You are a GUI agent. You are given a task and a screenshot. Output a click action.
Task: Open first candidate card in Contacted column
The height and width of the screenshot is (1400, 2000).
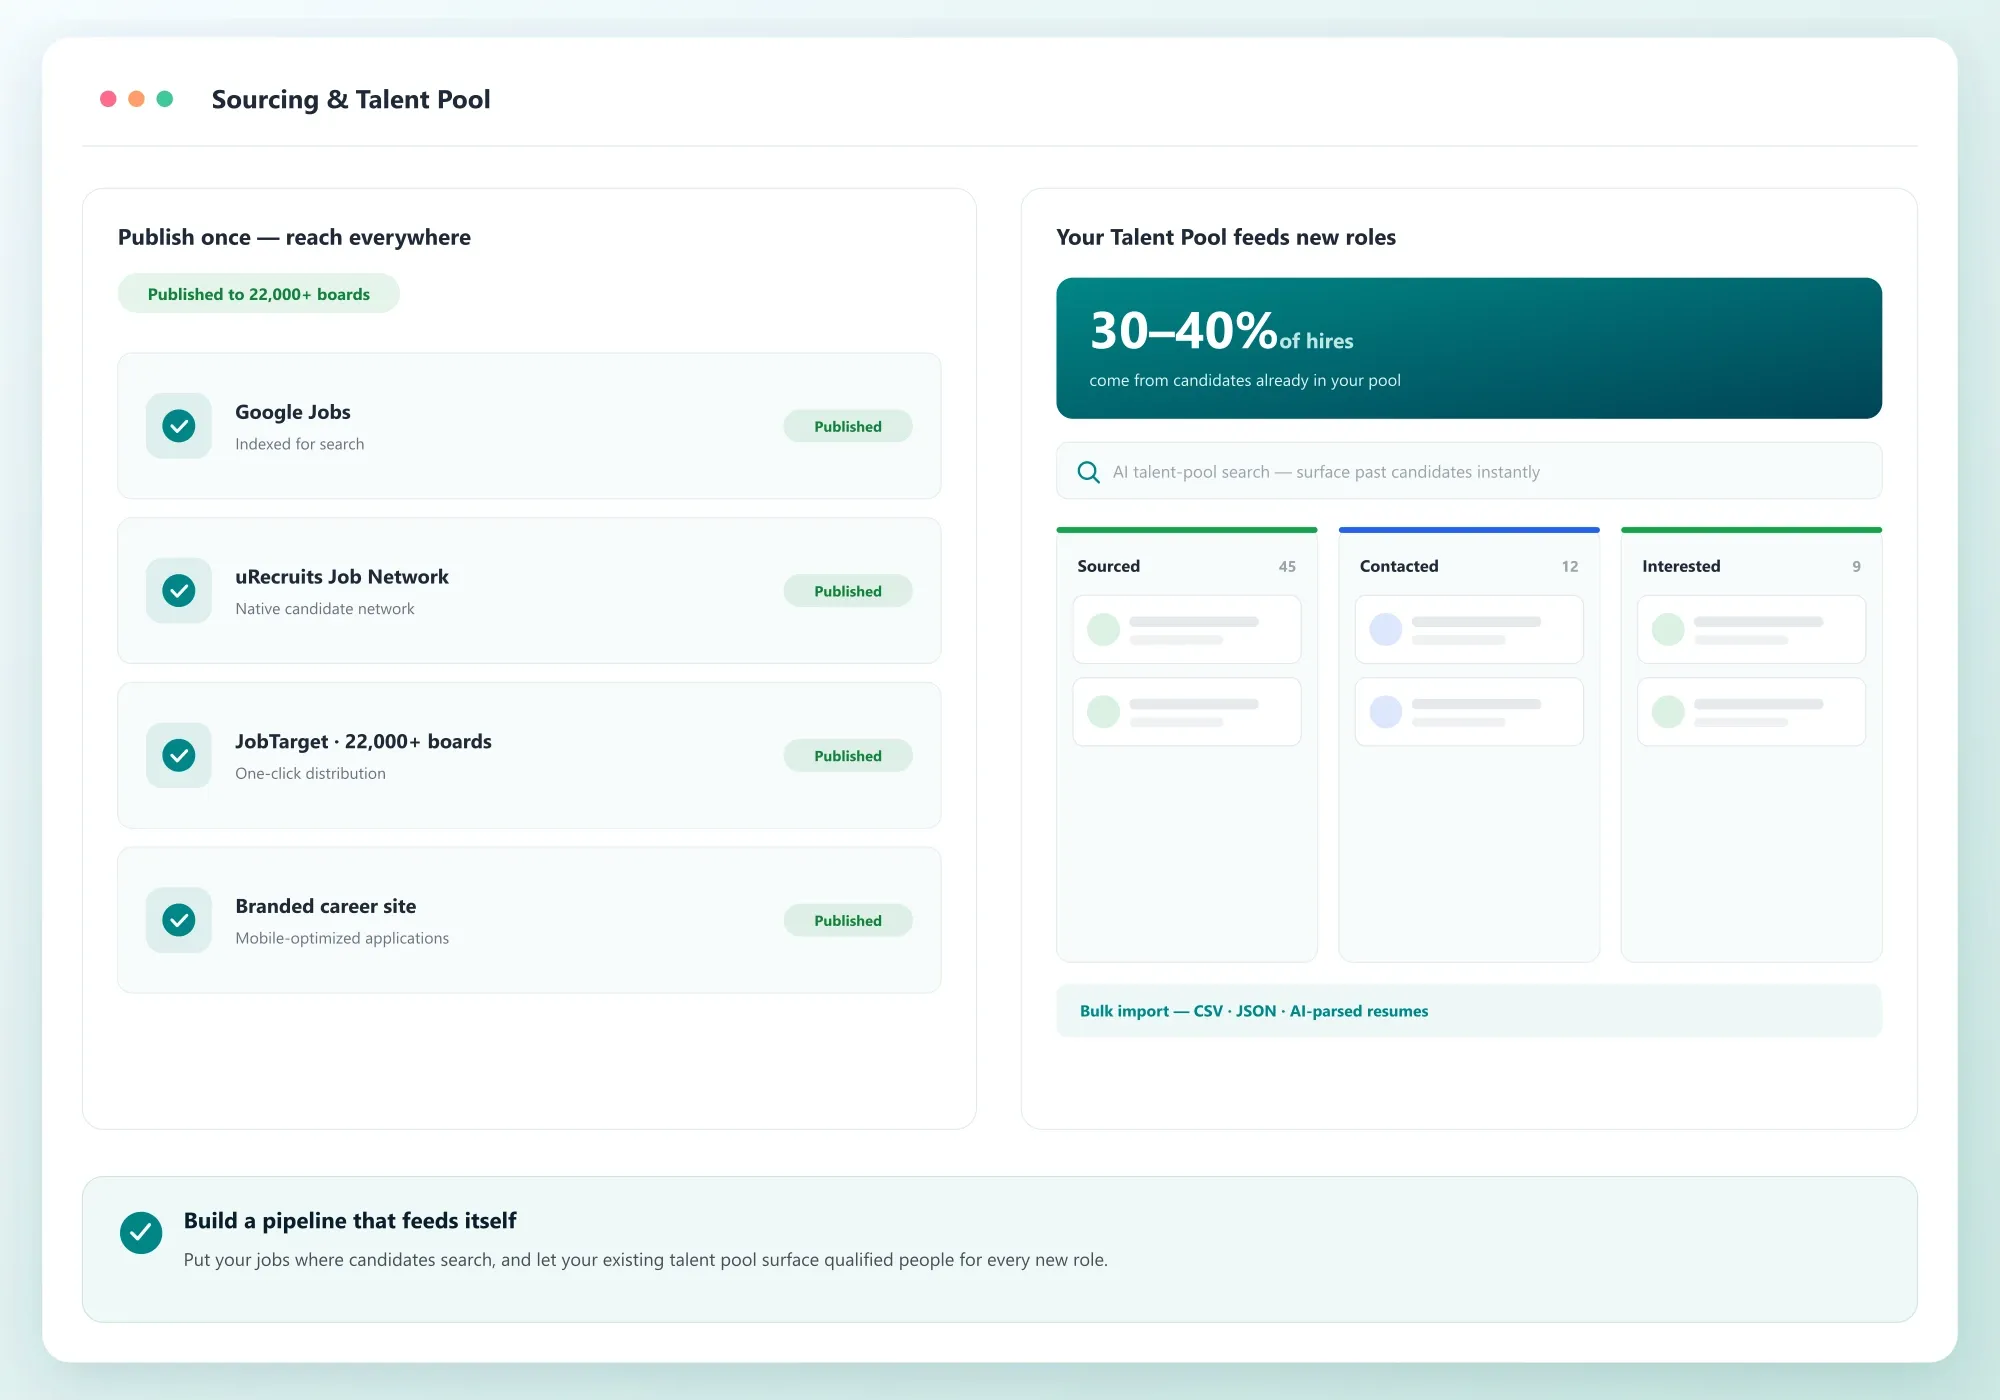pos(1469,630)
